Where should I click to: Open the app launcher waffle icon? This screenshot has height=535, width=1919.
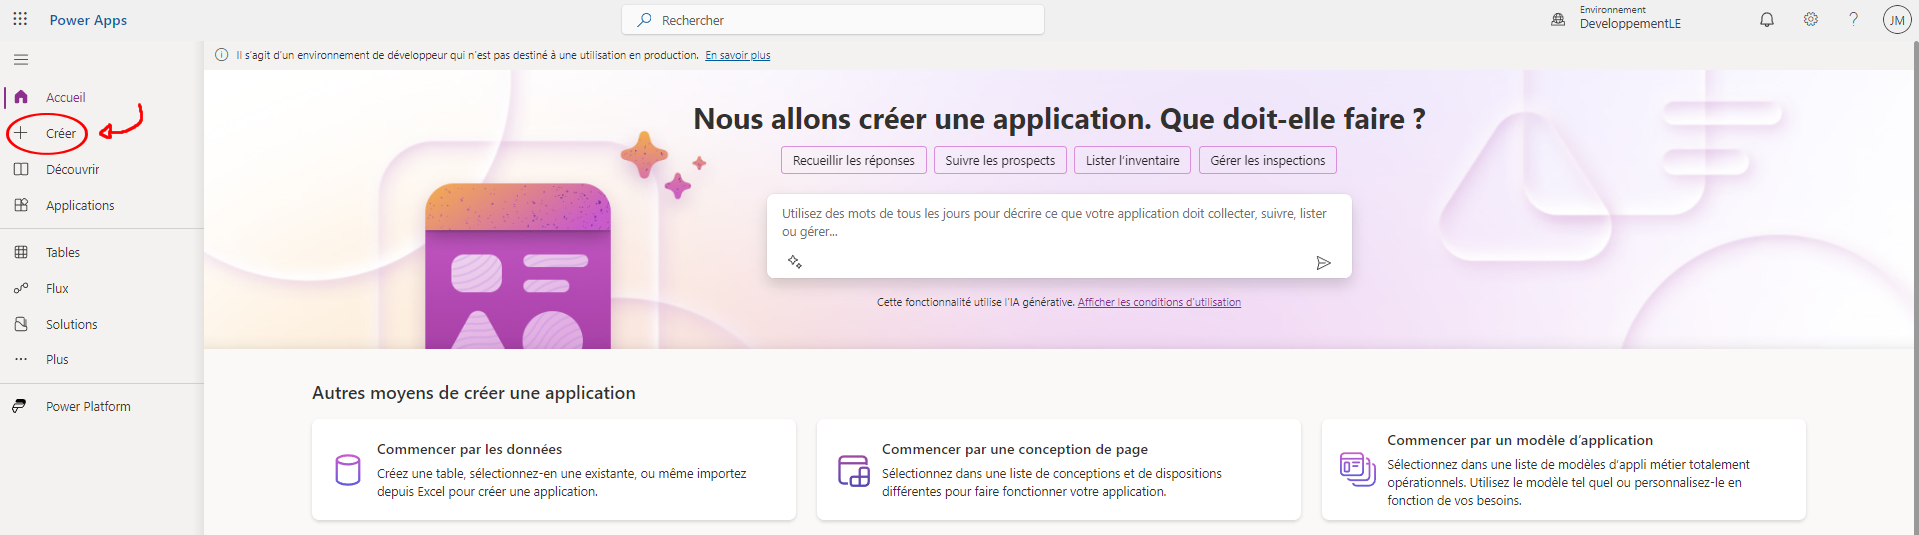[x=20, y=19]
